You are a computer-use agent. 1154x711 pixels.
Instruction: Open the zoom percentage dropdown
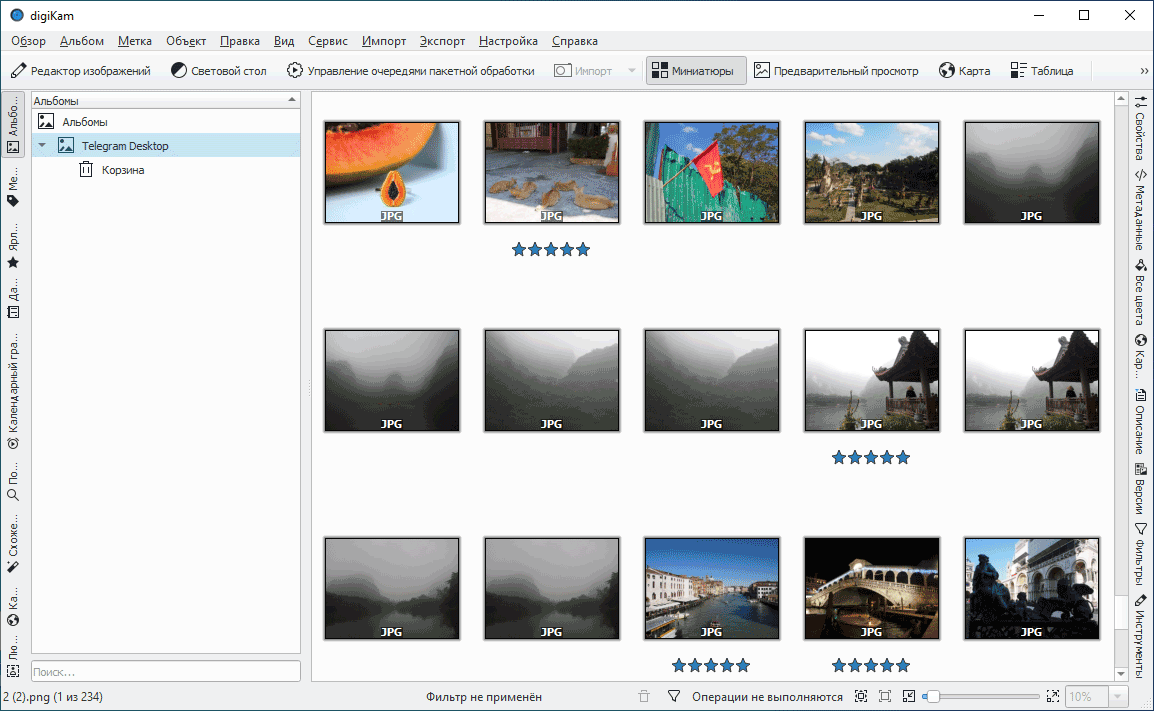1118,696
